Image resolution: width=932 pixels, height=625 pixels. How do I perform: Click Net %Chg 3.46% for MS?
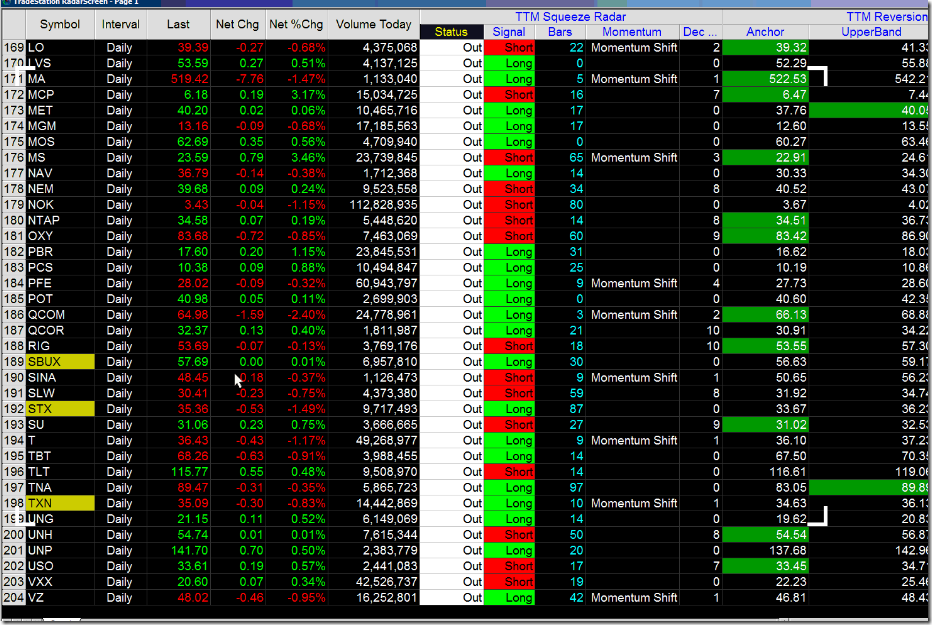(x=308, y=157)
